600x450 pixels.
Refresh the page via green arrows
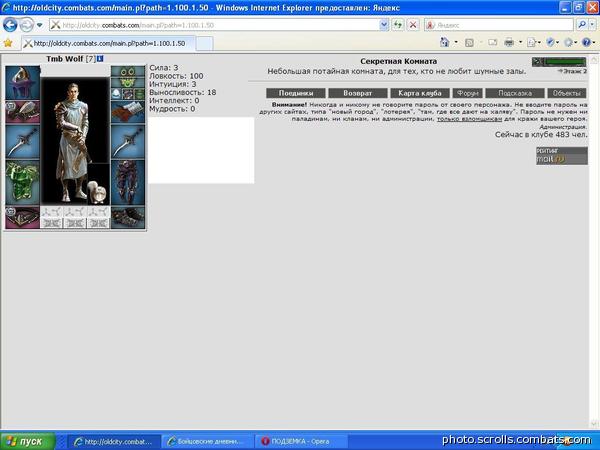[398, 25]
